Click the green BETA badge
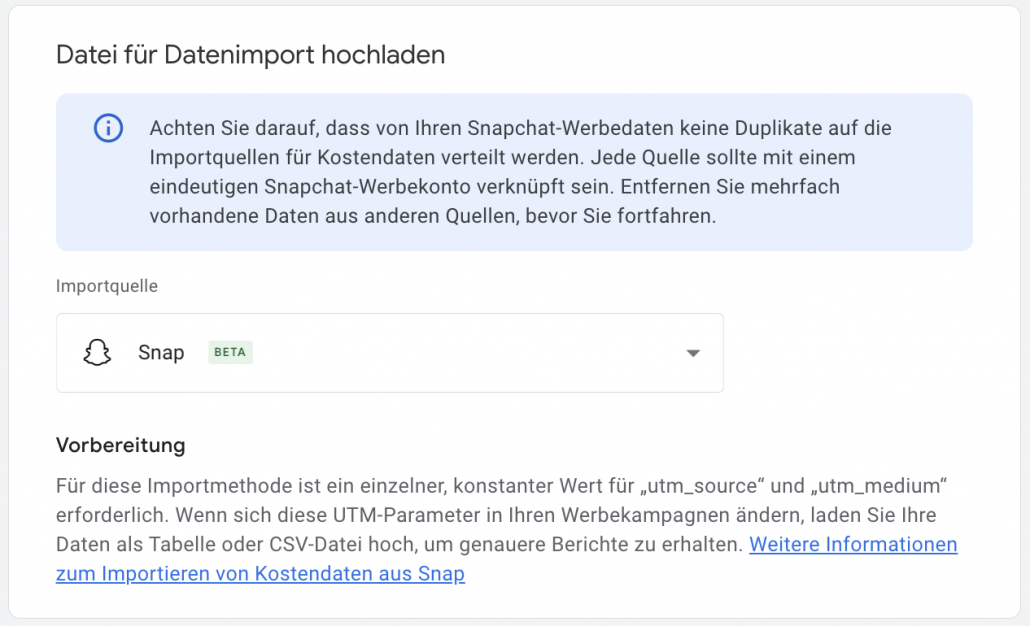Screen dimensions: 1030x626 (x=230, y=353)
